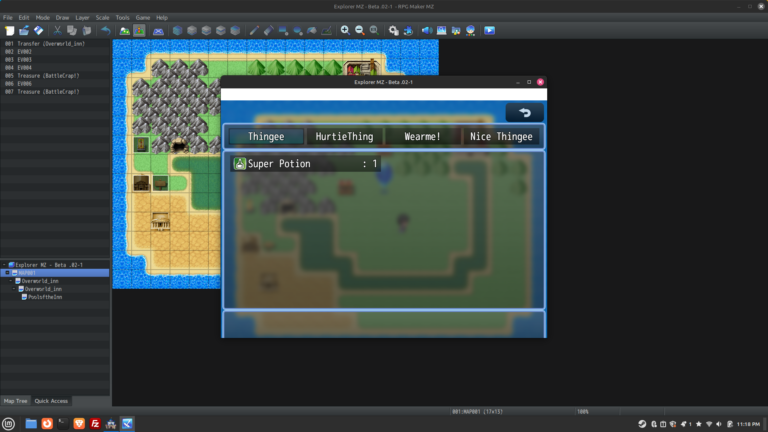Select the Wearme! category
The image size is (768, 432).
tap(422, 137)
